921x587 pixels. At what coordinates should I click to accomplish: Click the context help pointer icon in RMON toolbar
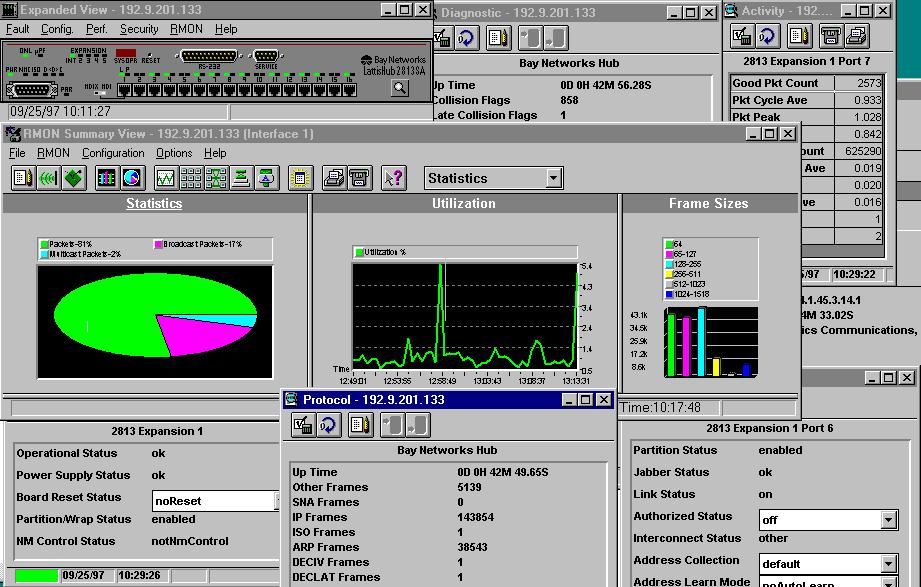click(x=394, y=178)
